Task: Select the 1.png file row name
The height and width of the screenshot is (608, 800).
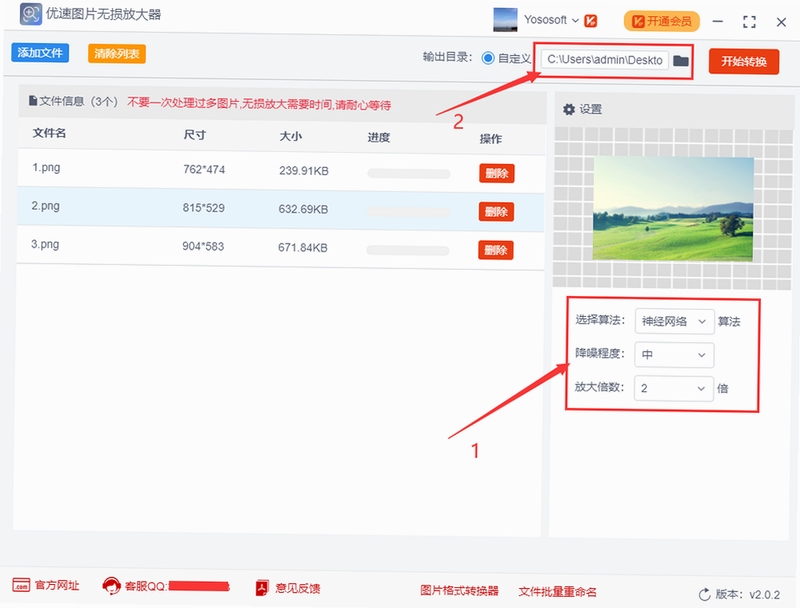Action: click(x=46, y=167)
